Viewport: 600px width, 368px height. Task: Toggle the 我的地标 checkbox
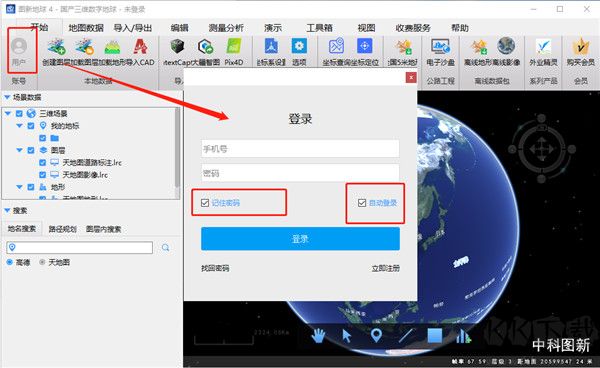pos(31,126)
